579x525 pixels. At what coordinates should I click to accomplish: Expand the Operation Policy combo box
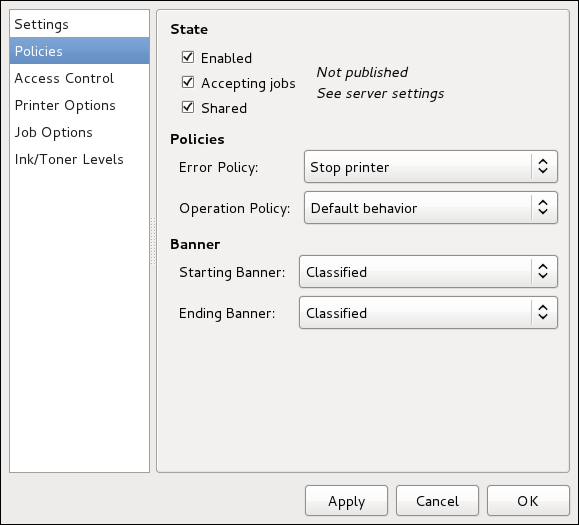(x=431, y=207)
